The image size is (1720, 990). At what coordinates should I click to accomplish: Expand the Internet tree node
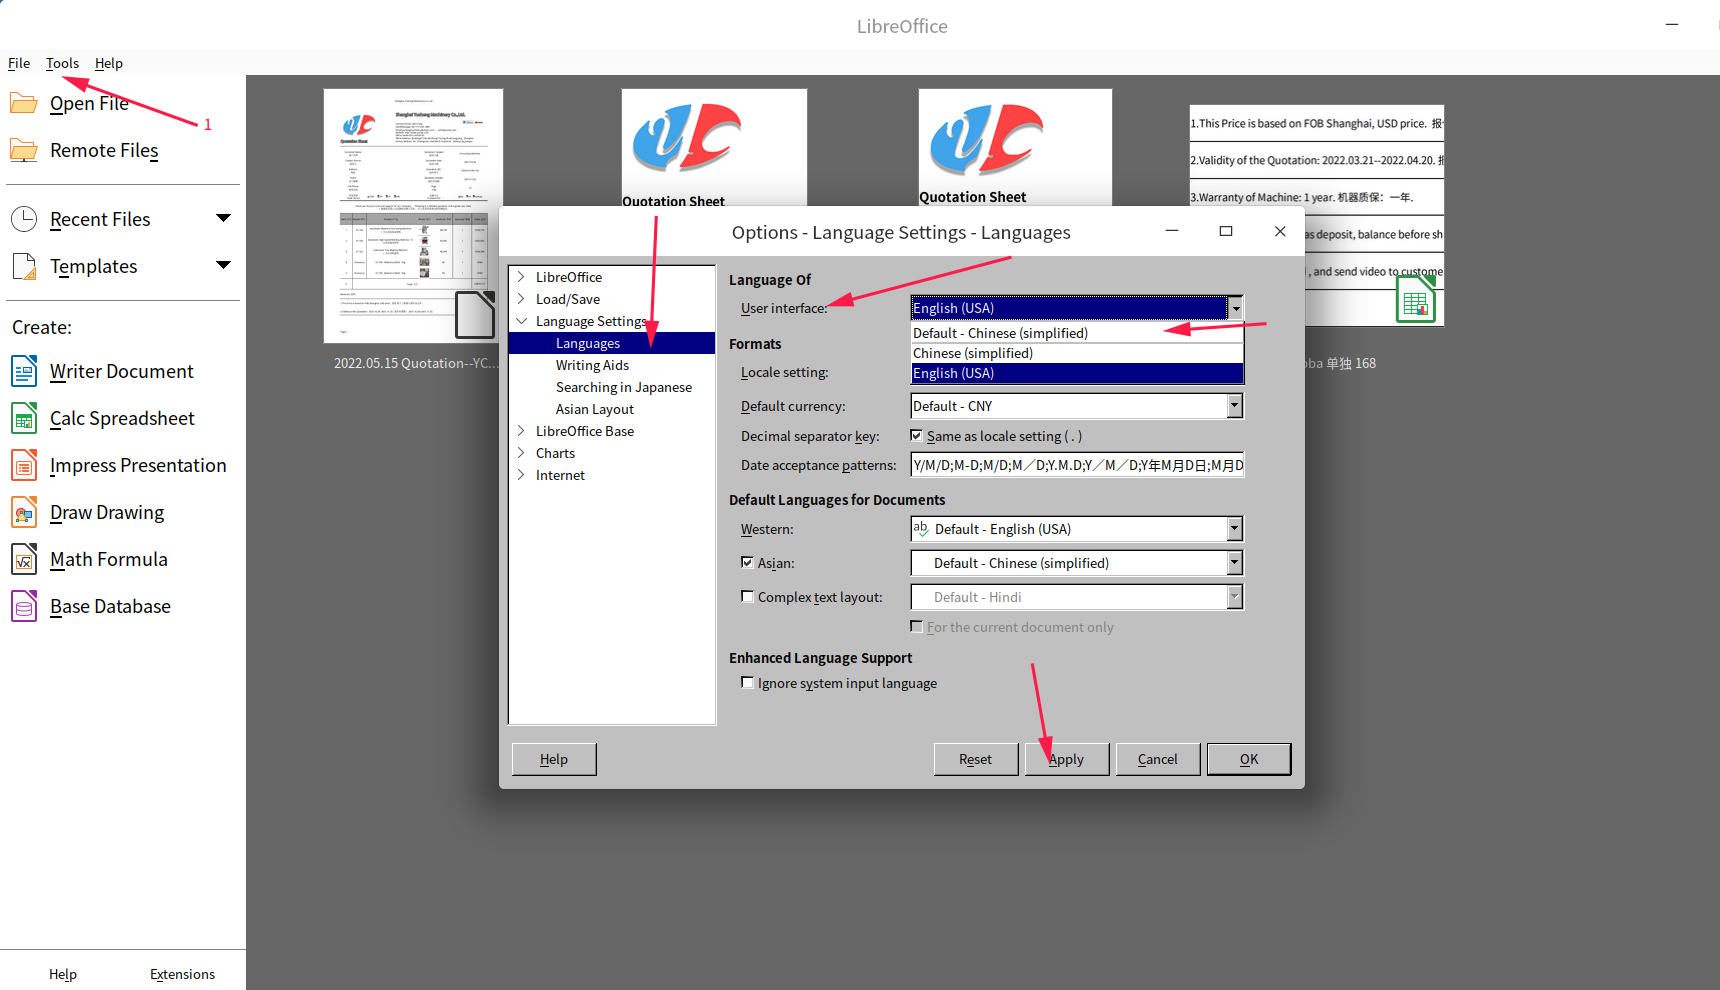click(x=521, y=475)
